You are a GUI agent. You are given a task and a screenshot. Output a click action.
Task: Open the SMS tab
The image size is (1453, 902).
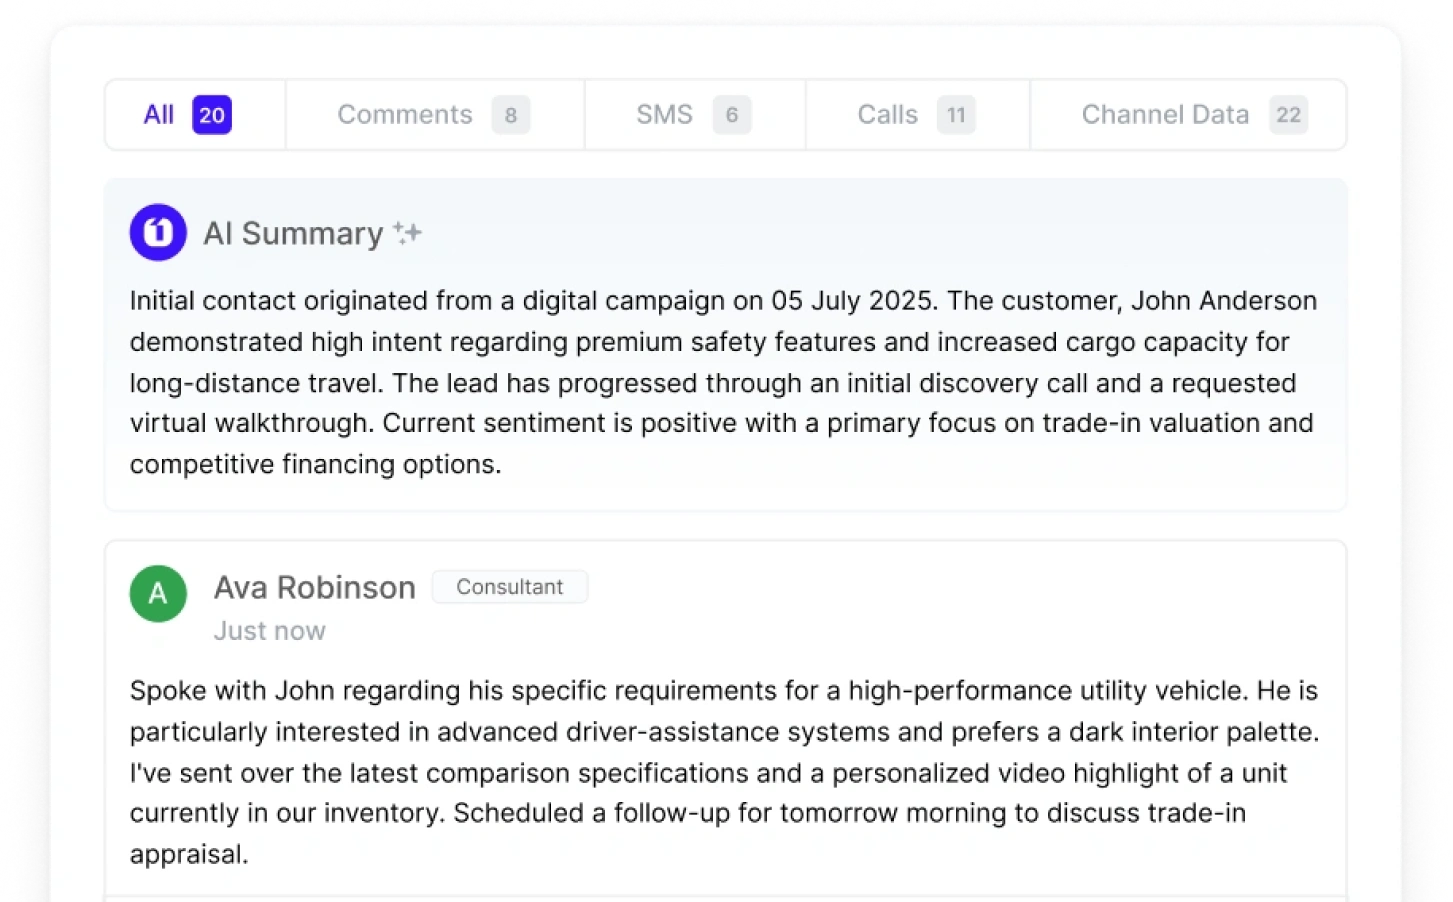pyautogui.click(x=664, y=114)
